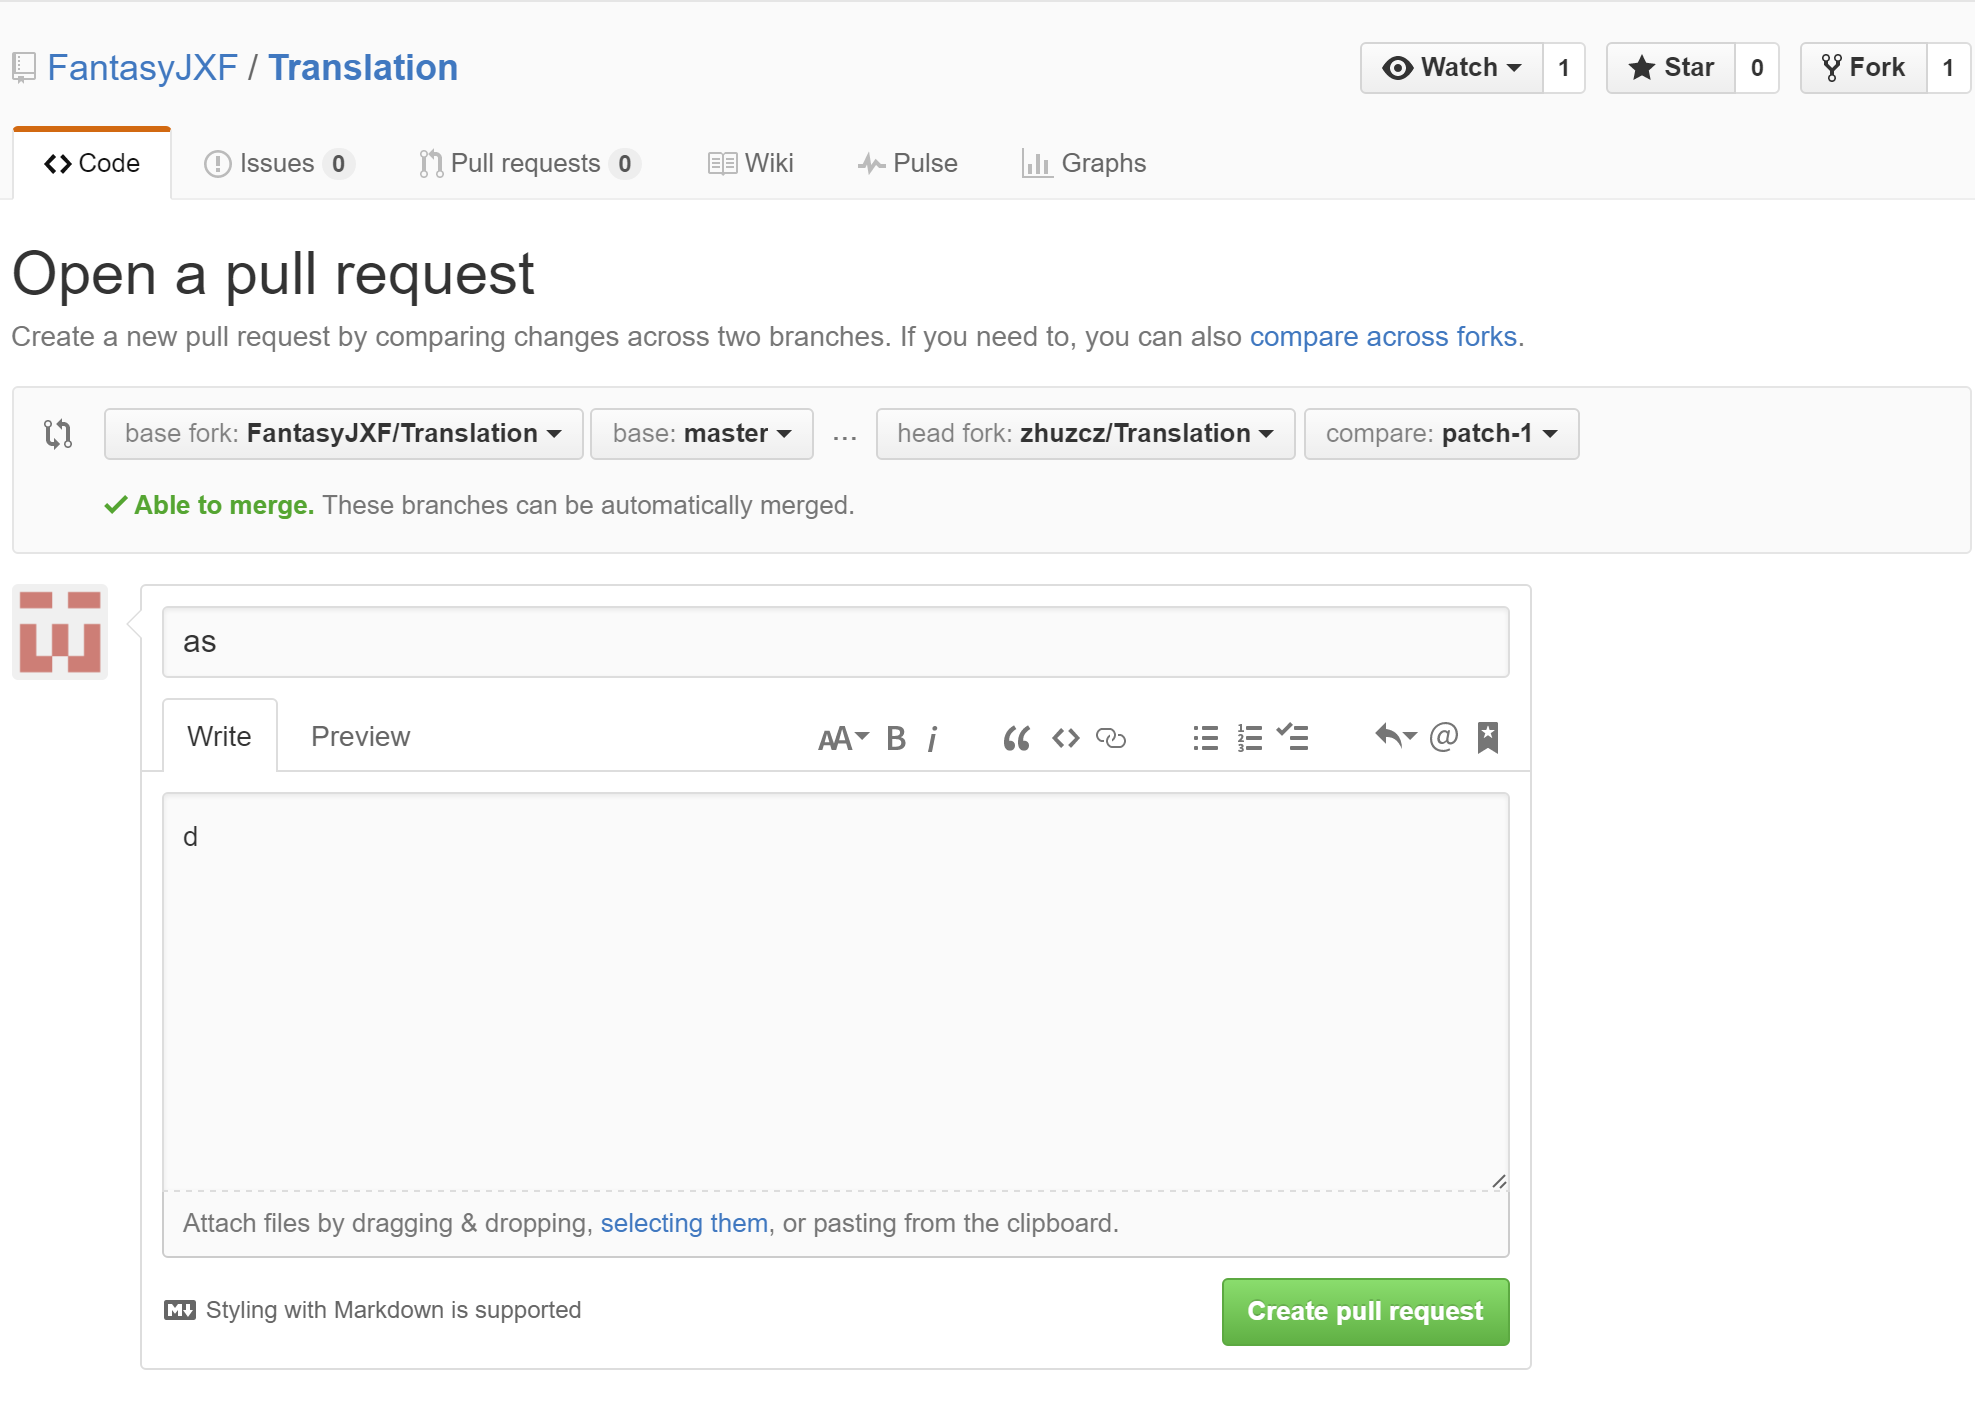This screenshot has width=1975, height=1403.
Task: Insert a saved reply with arrow icon
Action: tap(1395, 736)
